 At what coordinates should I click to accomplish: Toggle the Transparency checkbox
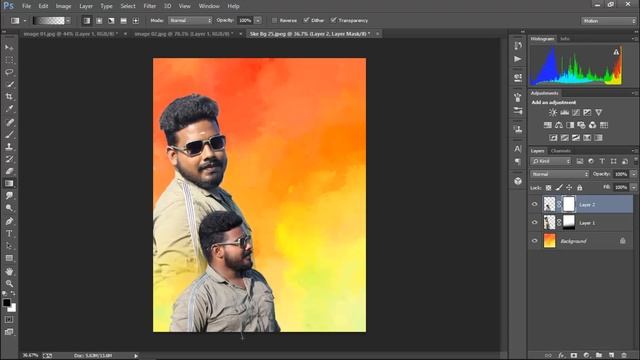point(333,20)
